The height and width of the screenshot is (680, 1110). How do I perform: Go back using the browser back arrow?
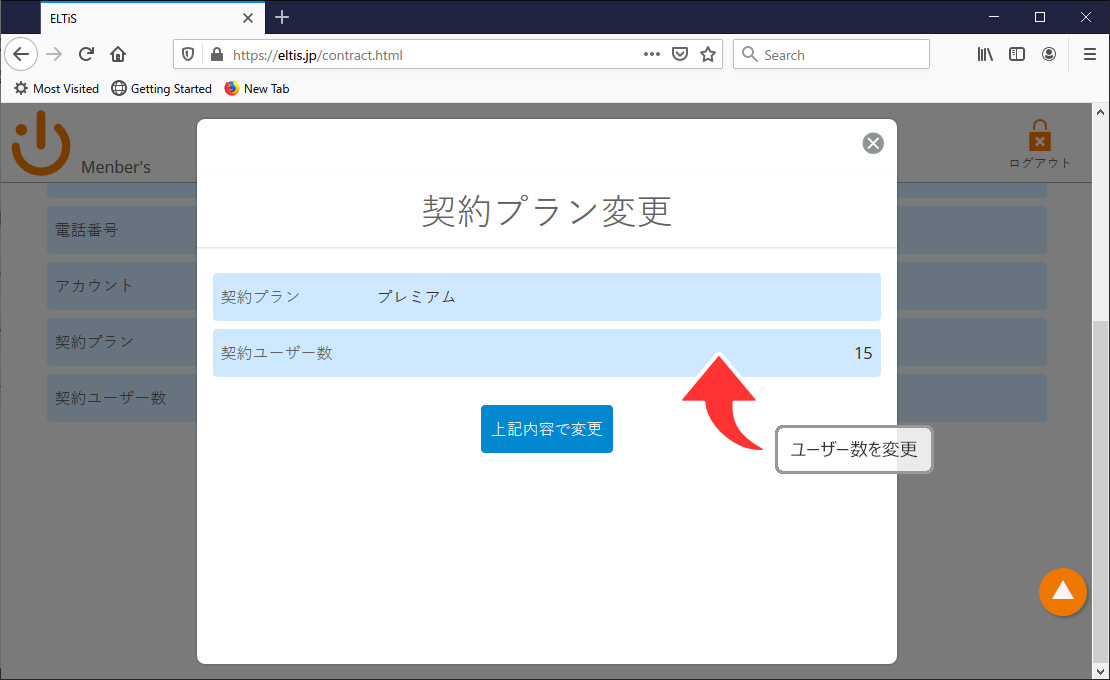pyautogui.click(x=21, y=54)
